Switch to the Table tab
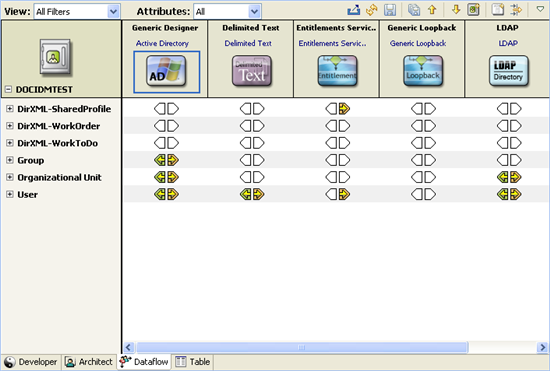This screenshot has width=550, height=371. pos(193,362)
